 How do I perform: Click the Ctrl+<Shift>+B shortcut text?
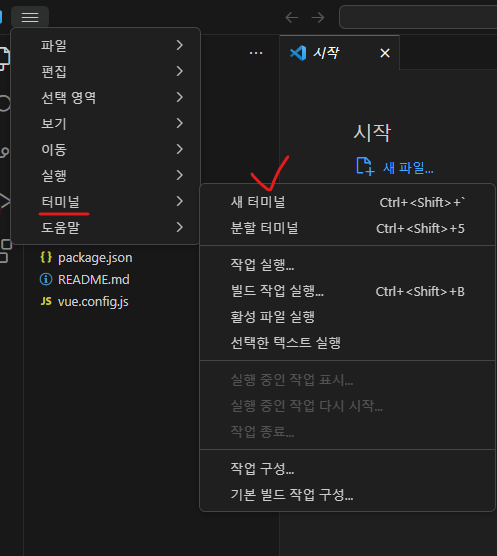(x=420, y=291)
